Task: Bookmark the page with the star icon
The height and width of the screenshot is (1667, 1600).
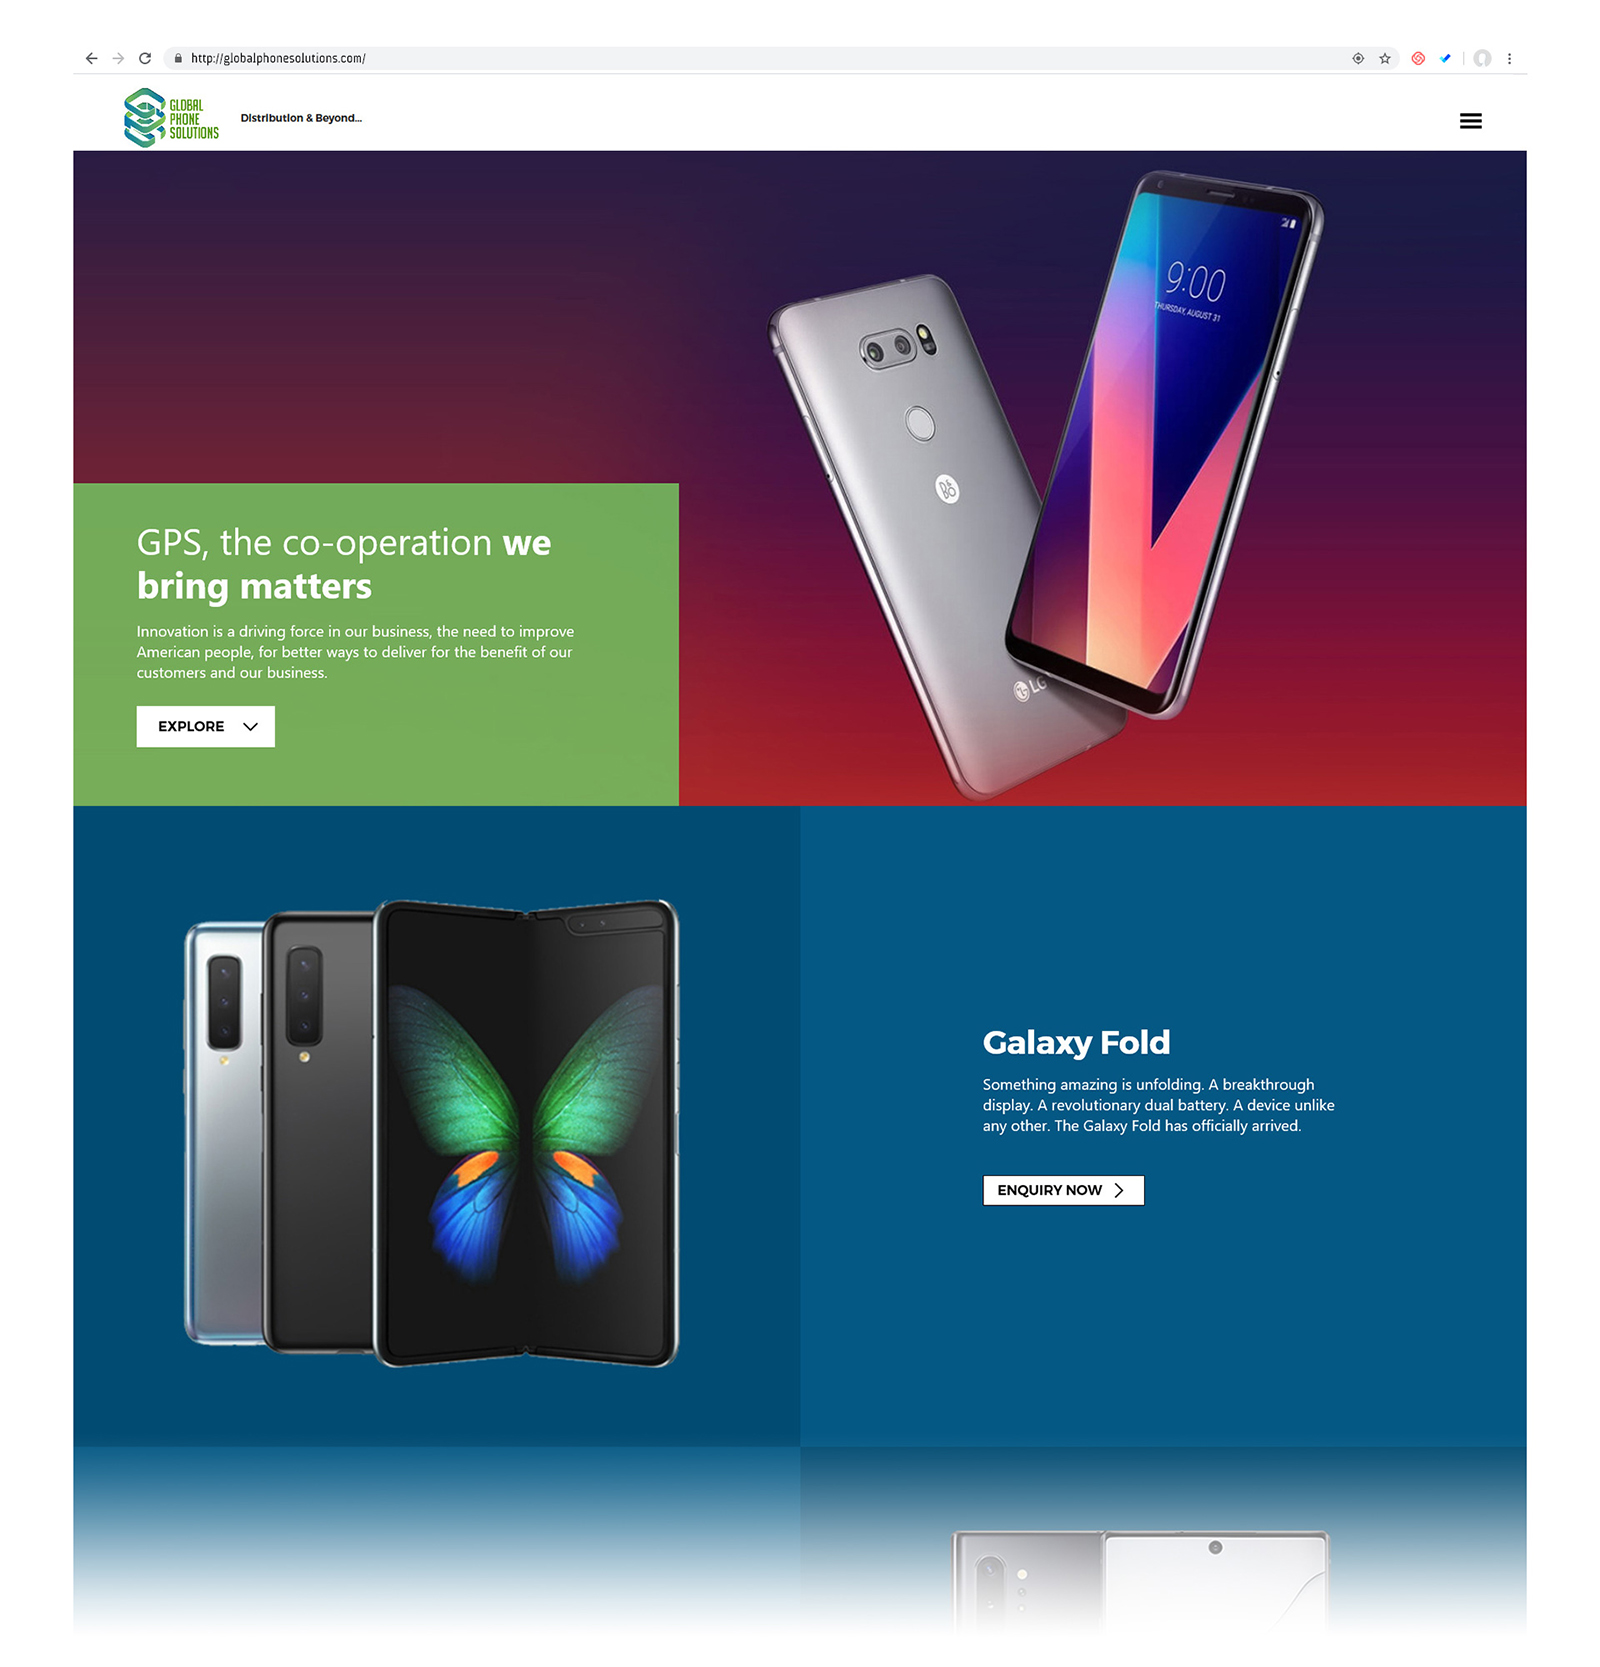Action: pyautogui.click(x=1385, y=58)
